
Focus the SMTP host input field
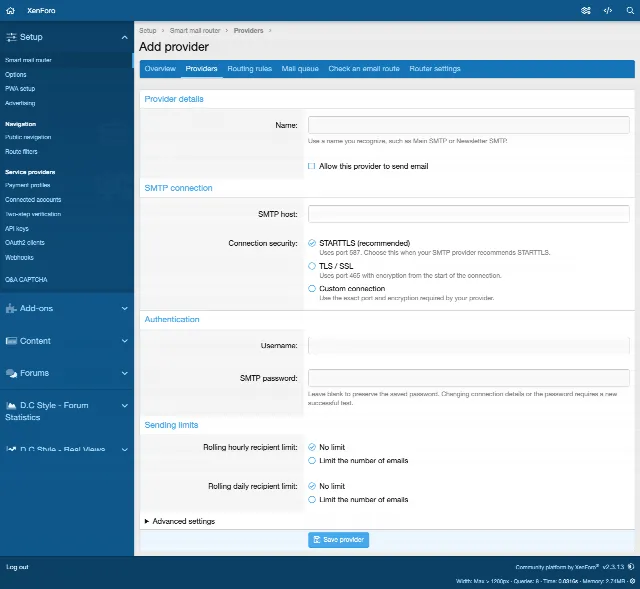[469, 214]
